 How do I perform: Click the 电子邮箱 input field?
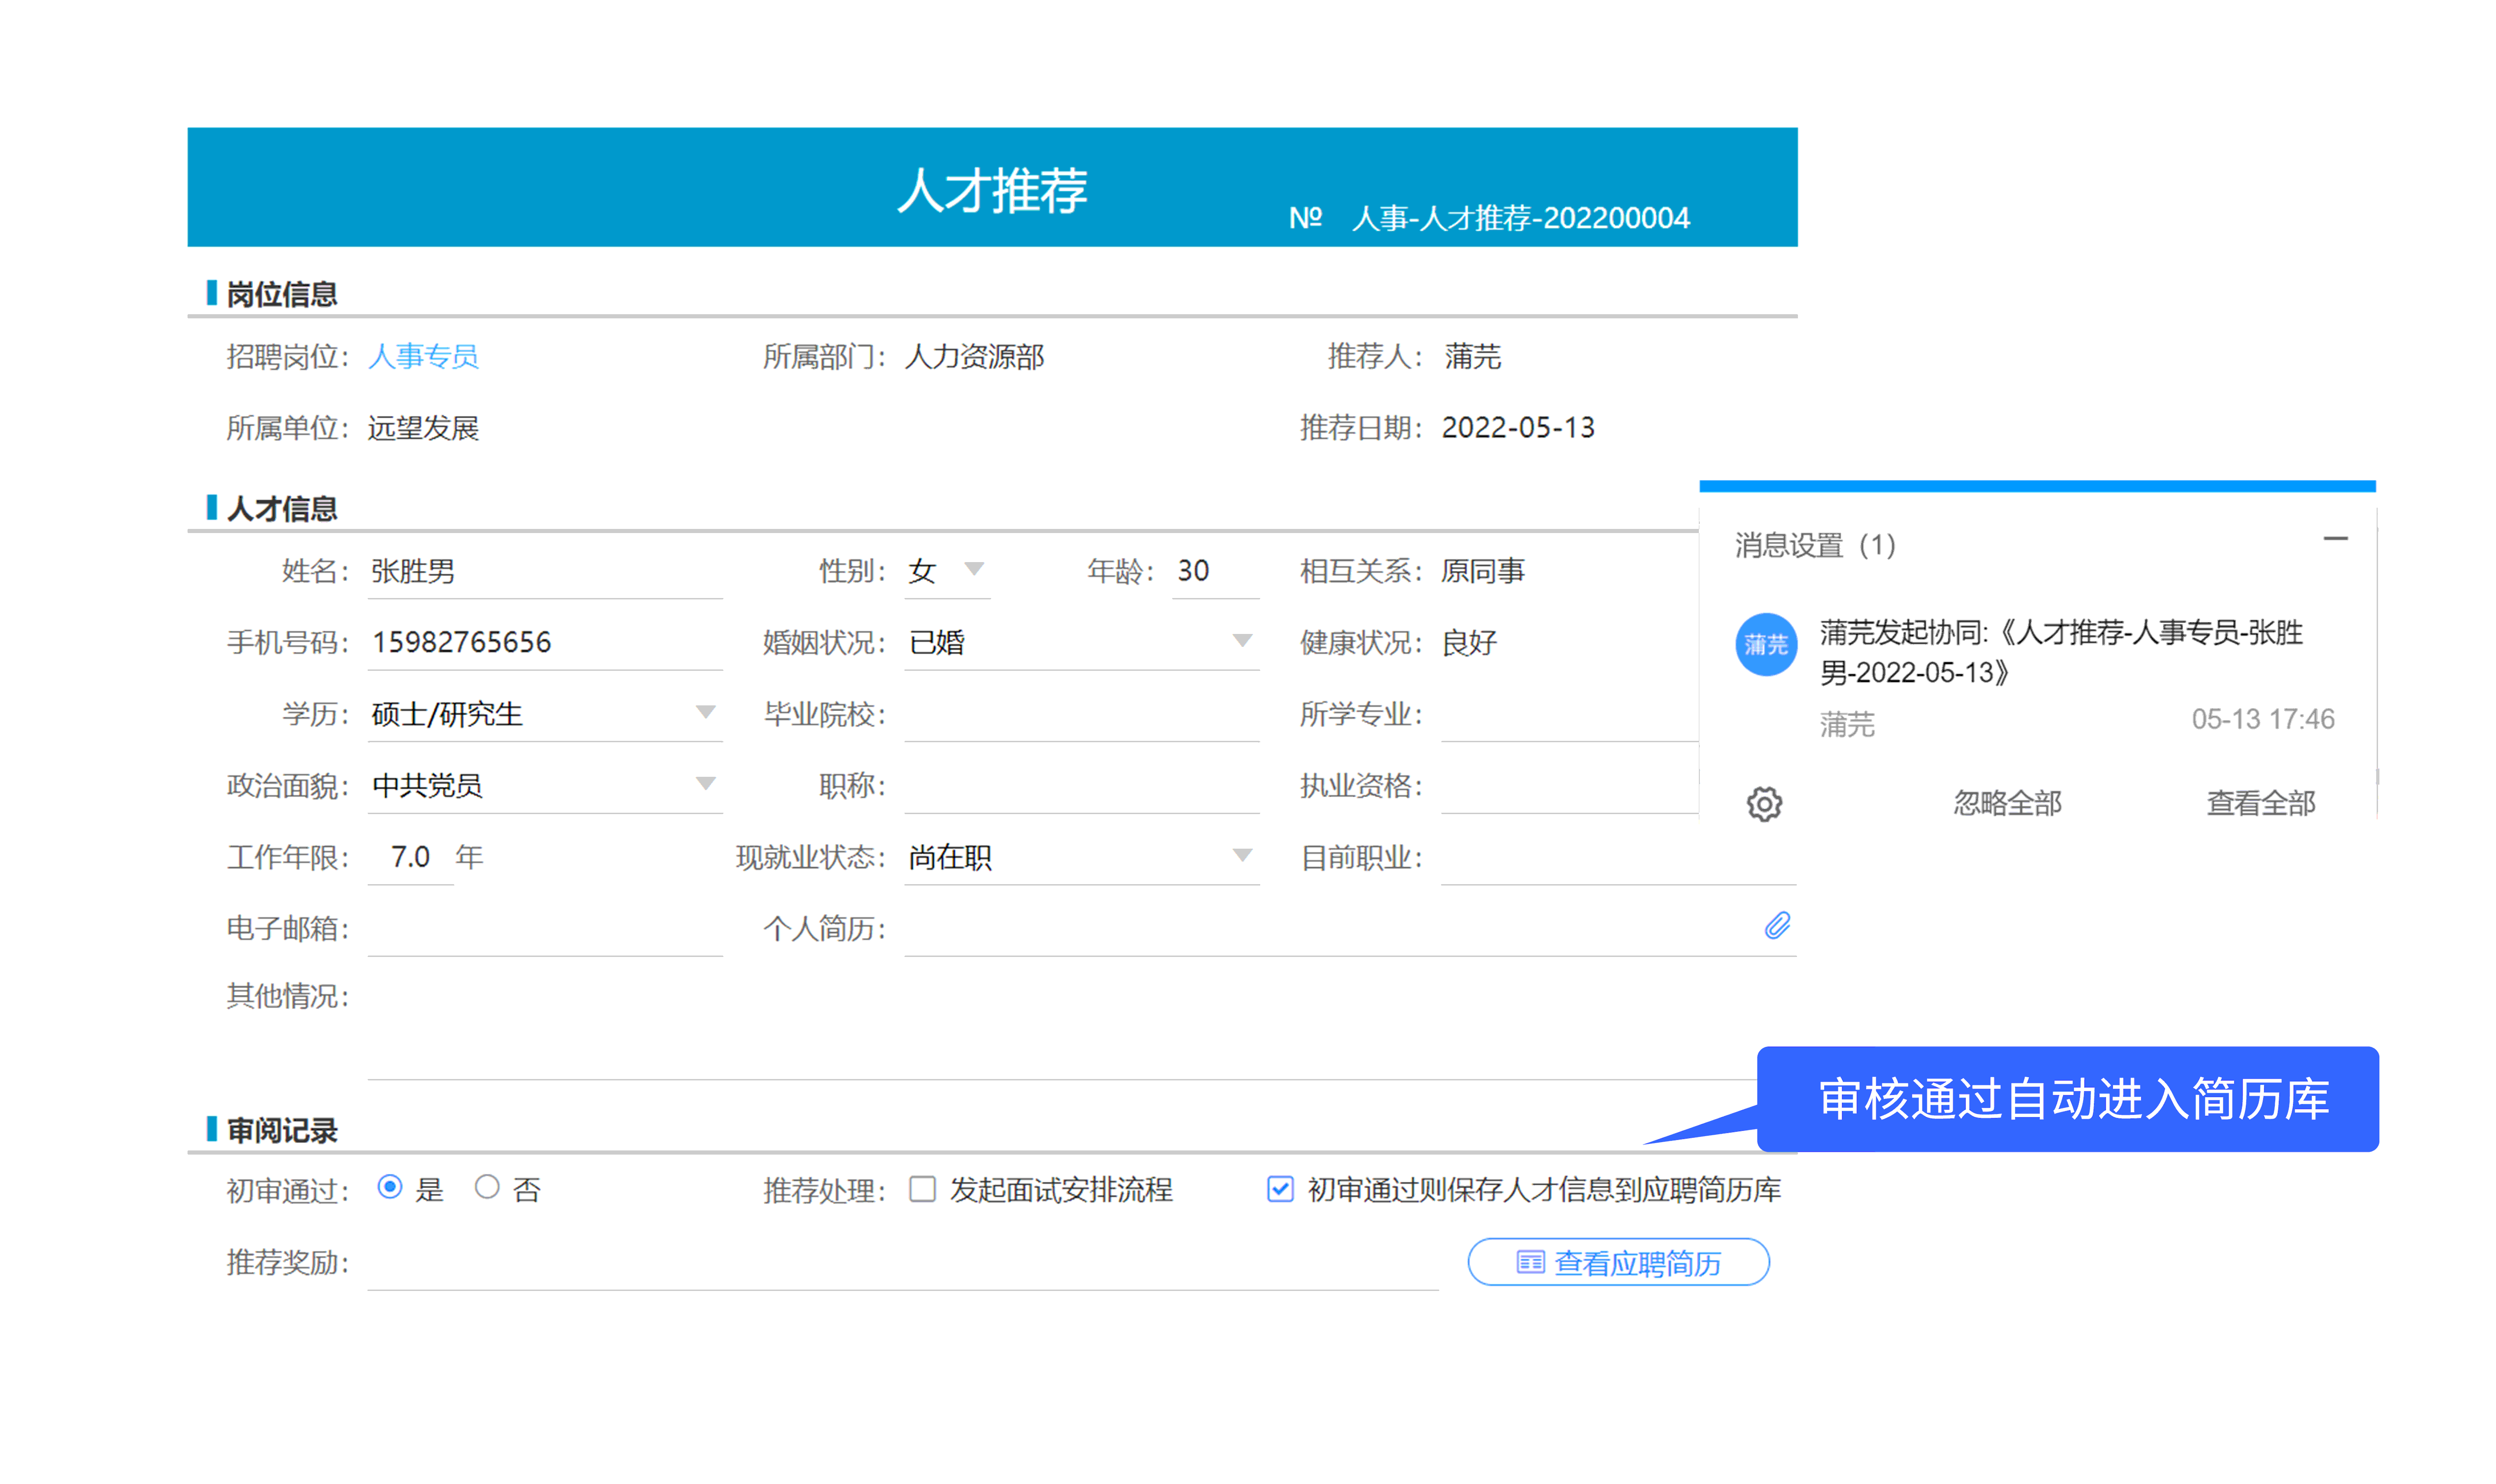click(x=544, y=929)
